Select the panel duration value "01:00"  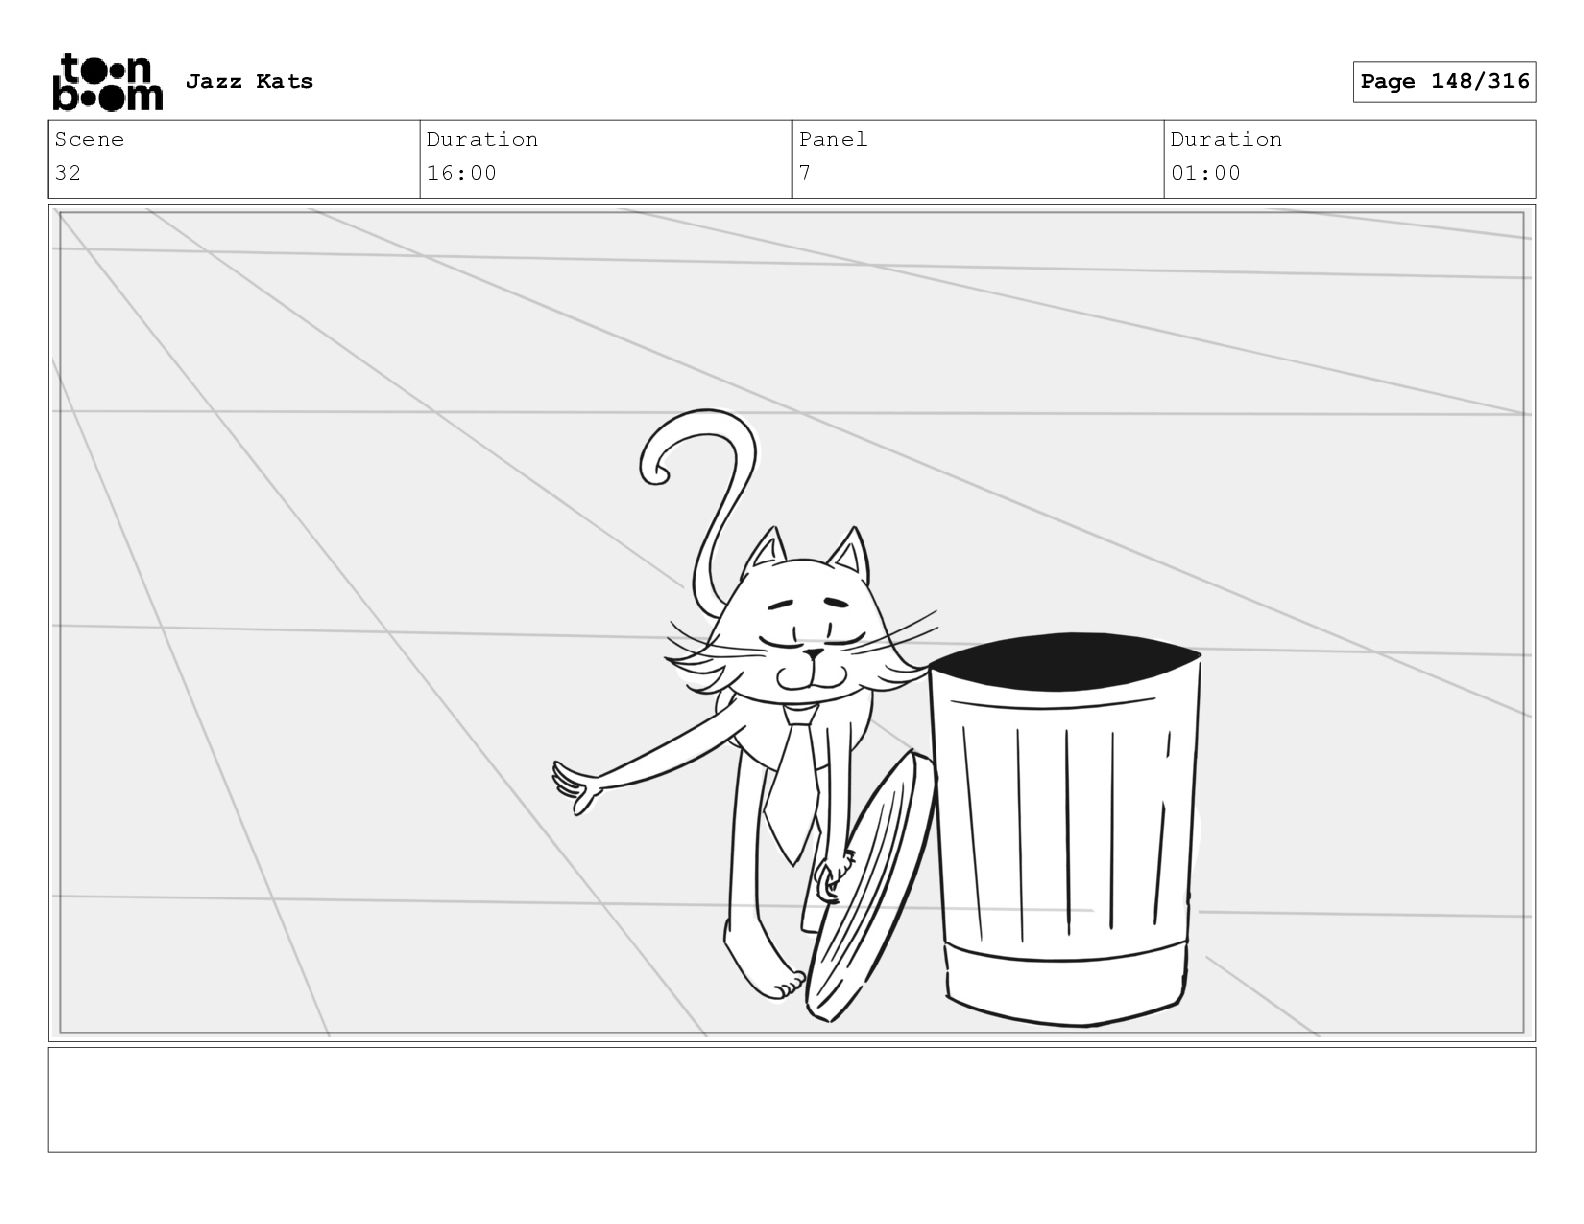click(1206, 173)
